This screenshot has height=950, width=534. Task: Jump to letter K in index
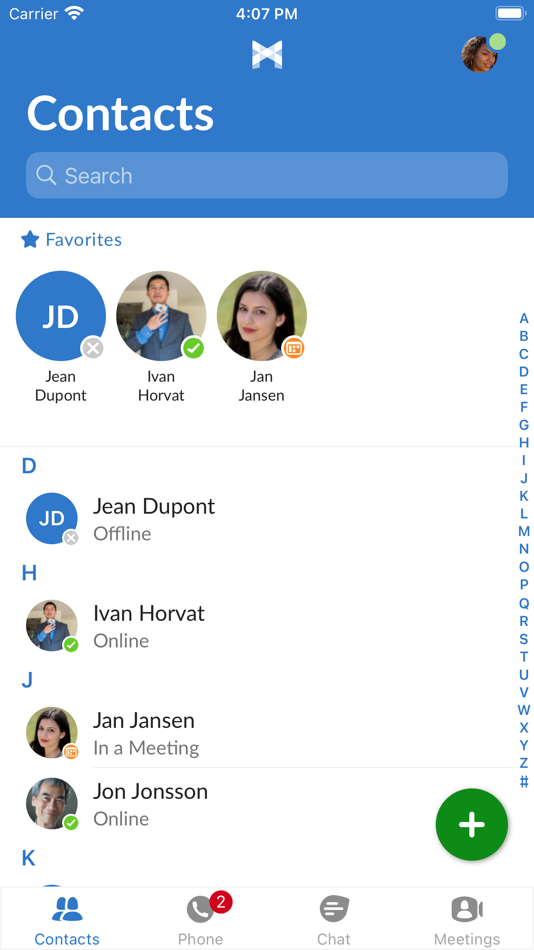[524, 496]
